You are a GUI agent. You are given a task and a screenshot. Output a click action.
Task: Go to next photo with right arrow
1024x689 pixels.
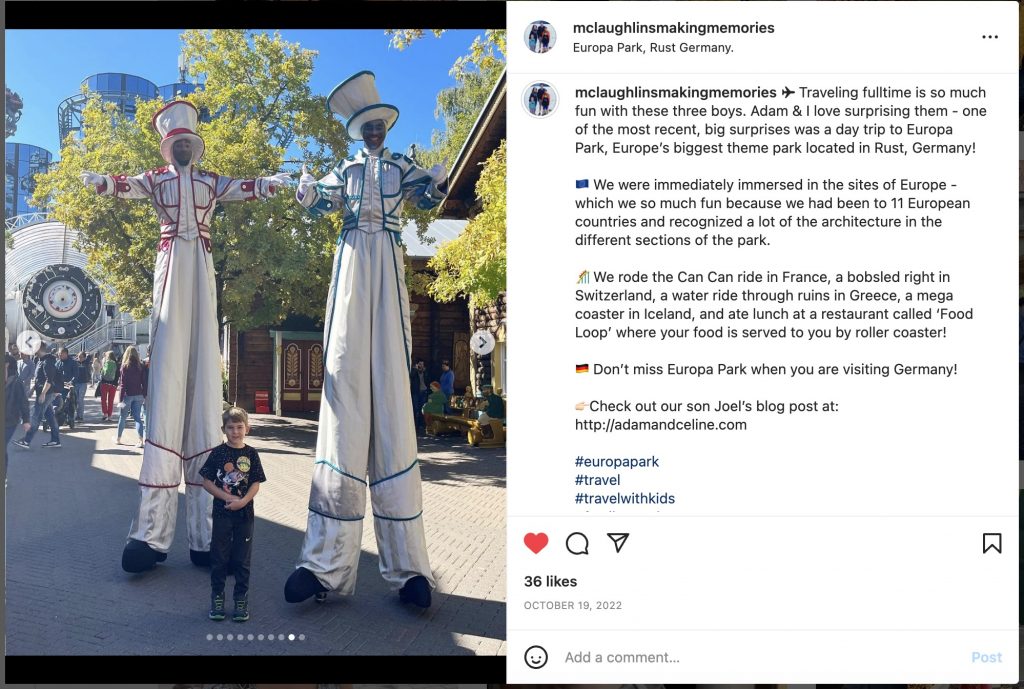click(483, 342)
